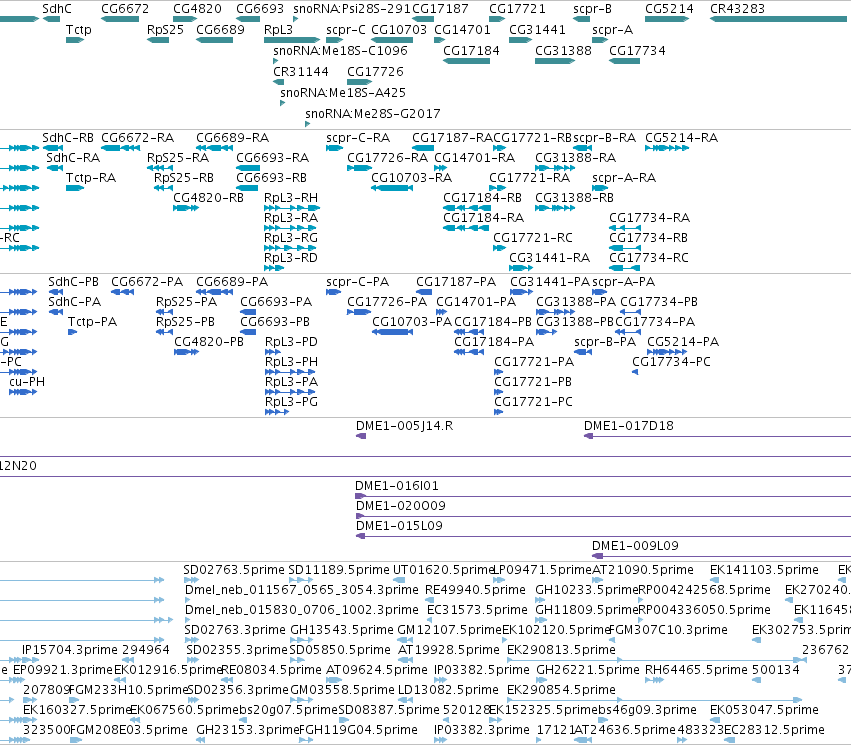Click the scpr-A gene label

click(x=612, y=30)
